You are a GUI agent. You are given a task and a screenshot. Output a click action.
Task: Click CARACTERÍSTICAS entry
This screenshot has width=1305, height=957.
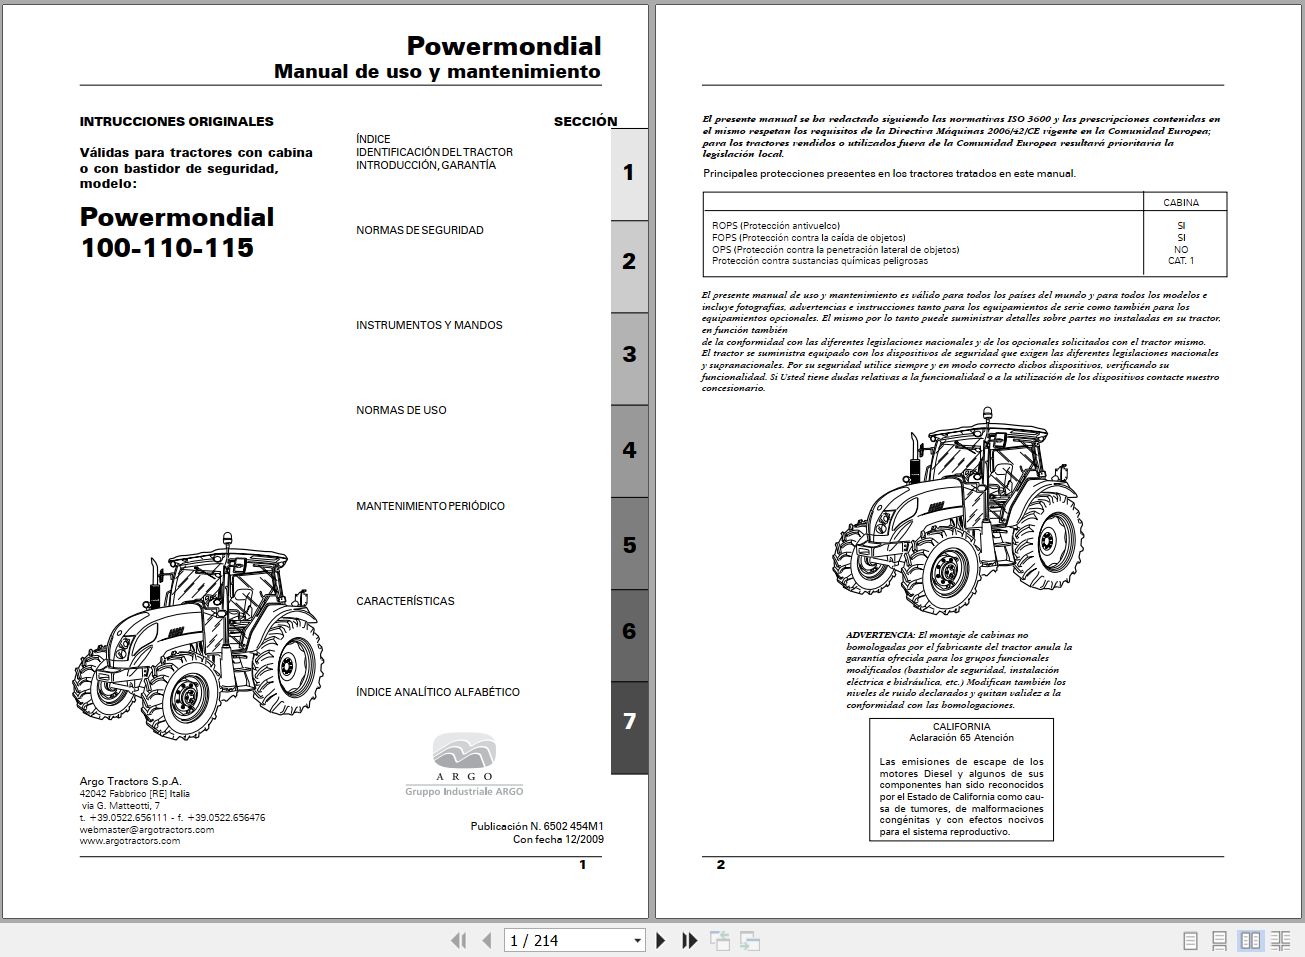pyautogui.click(x=405, y=601)
